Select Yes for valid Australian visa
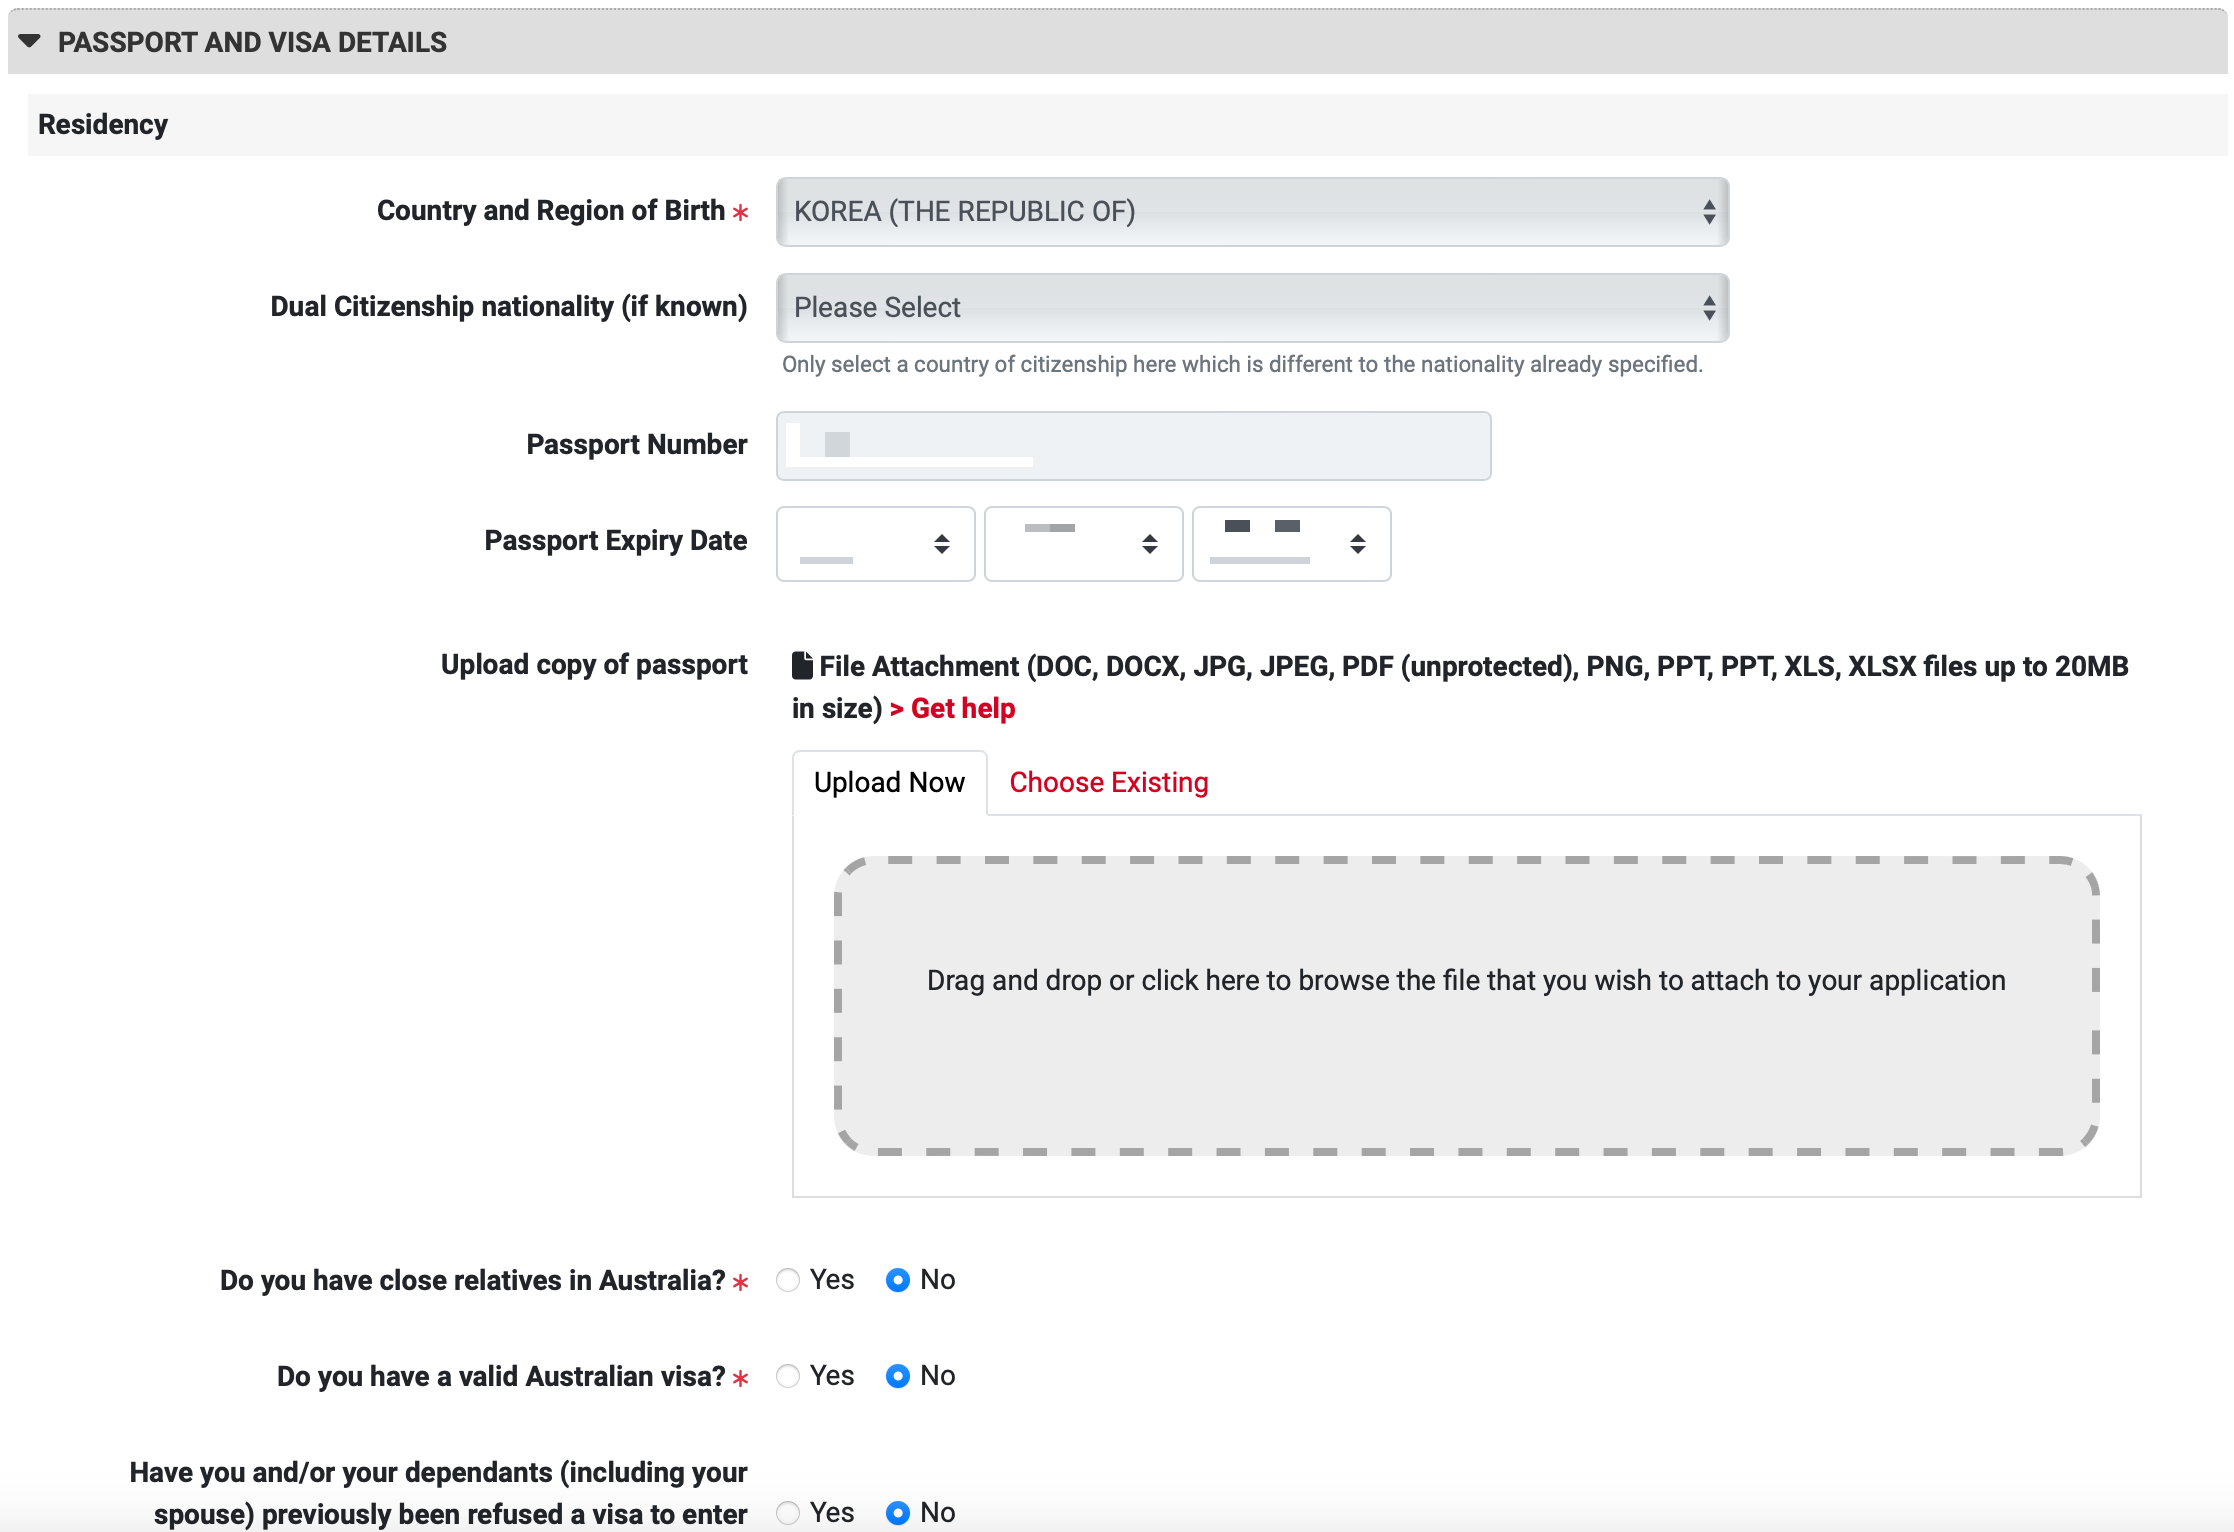Viewport: 2234px width, 1532px height. tap(788, 1376)
